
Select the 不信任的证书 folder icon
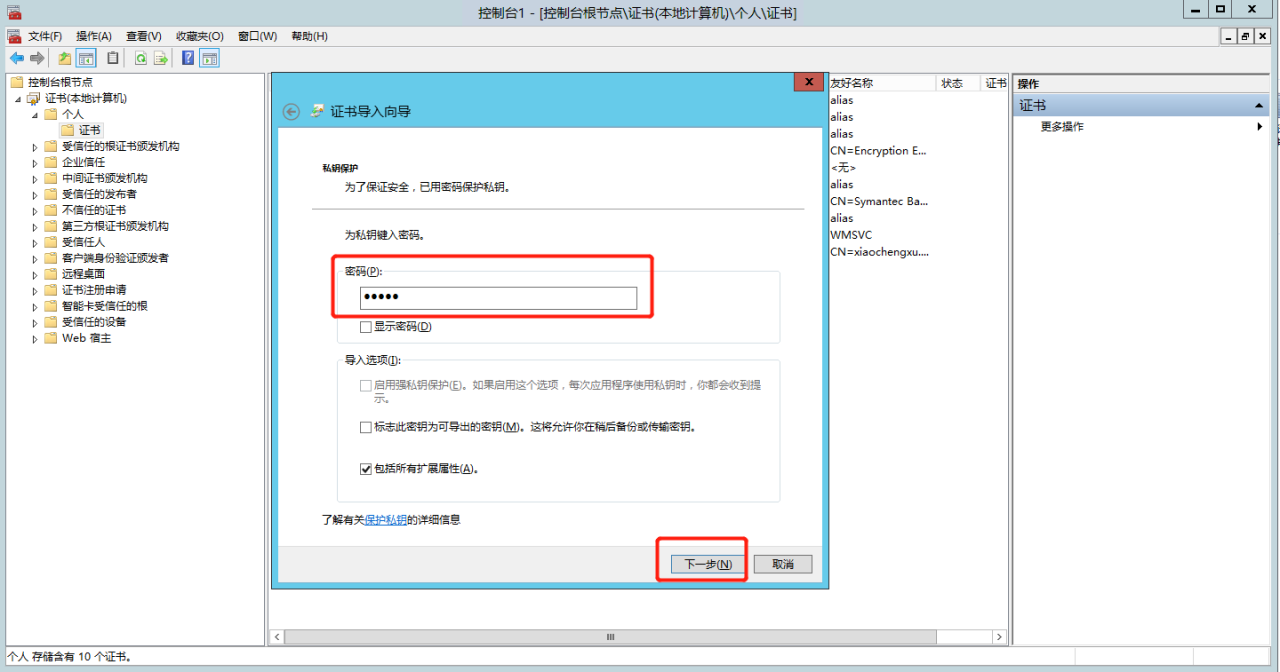51,210
